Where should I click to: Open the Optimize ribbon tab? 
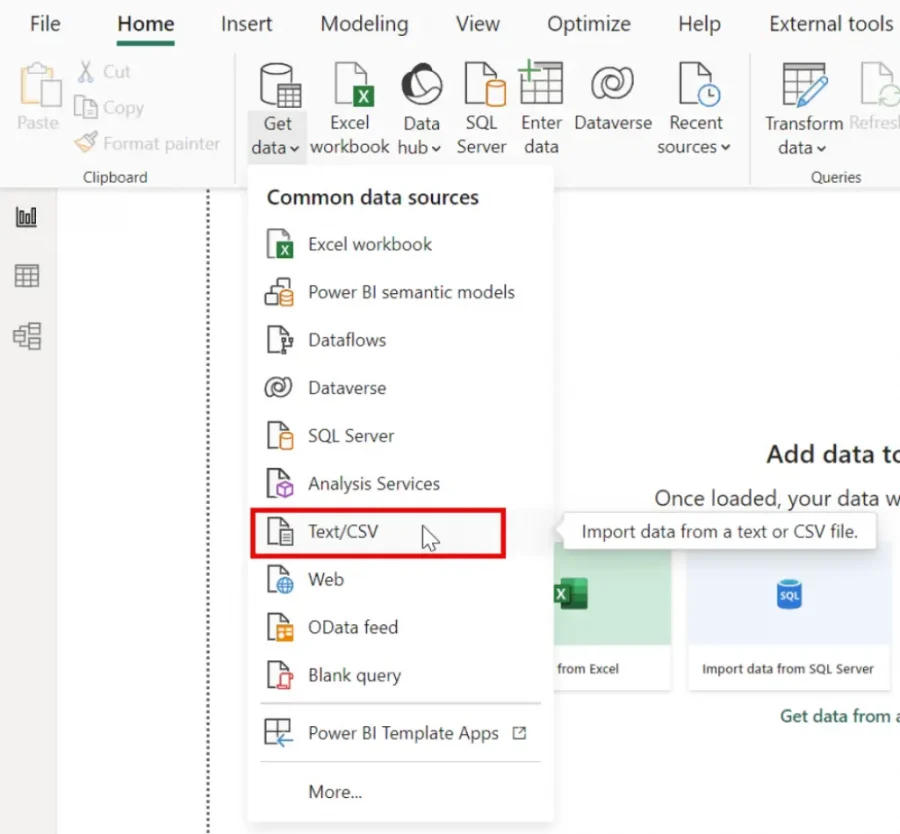(589, 24)
